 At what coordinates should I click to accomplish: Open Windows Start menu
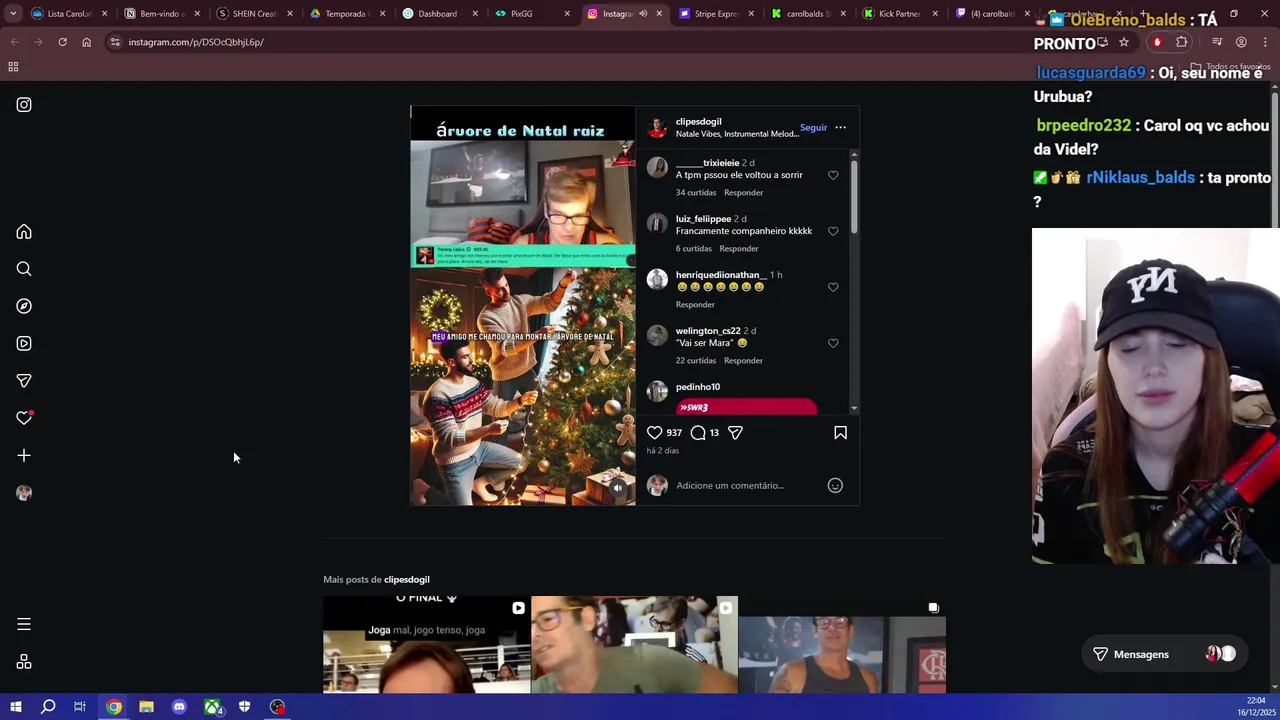tap(15, 707)
